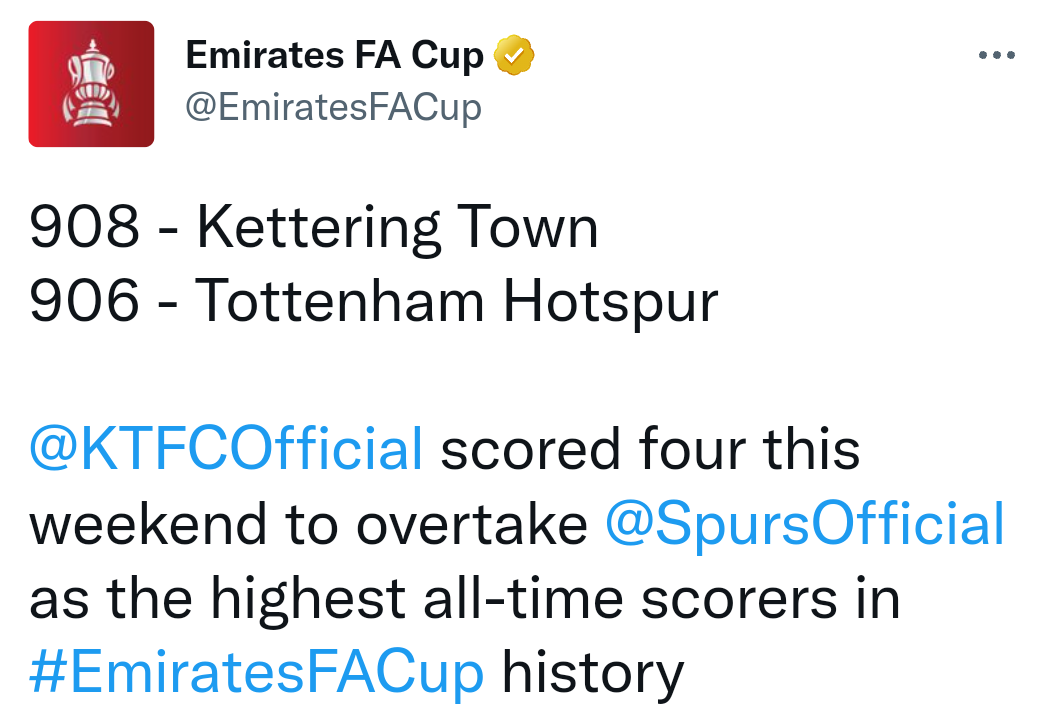Click the text 'weekend to overtake'
The image size is (1044, 712).
coord(308,524)
